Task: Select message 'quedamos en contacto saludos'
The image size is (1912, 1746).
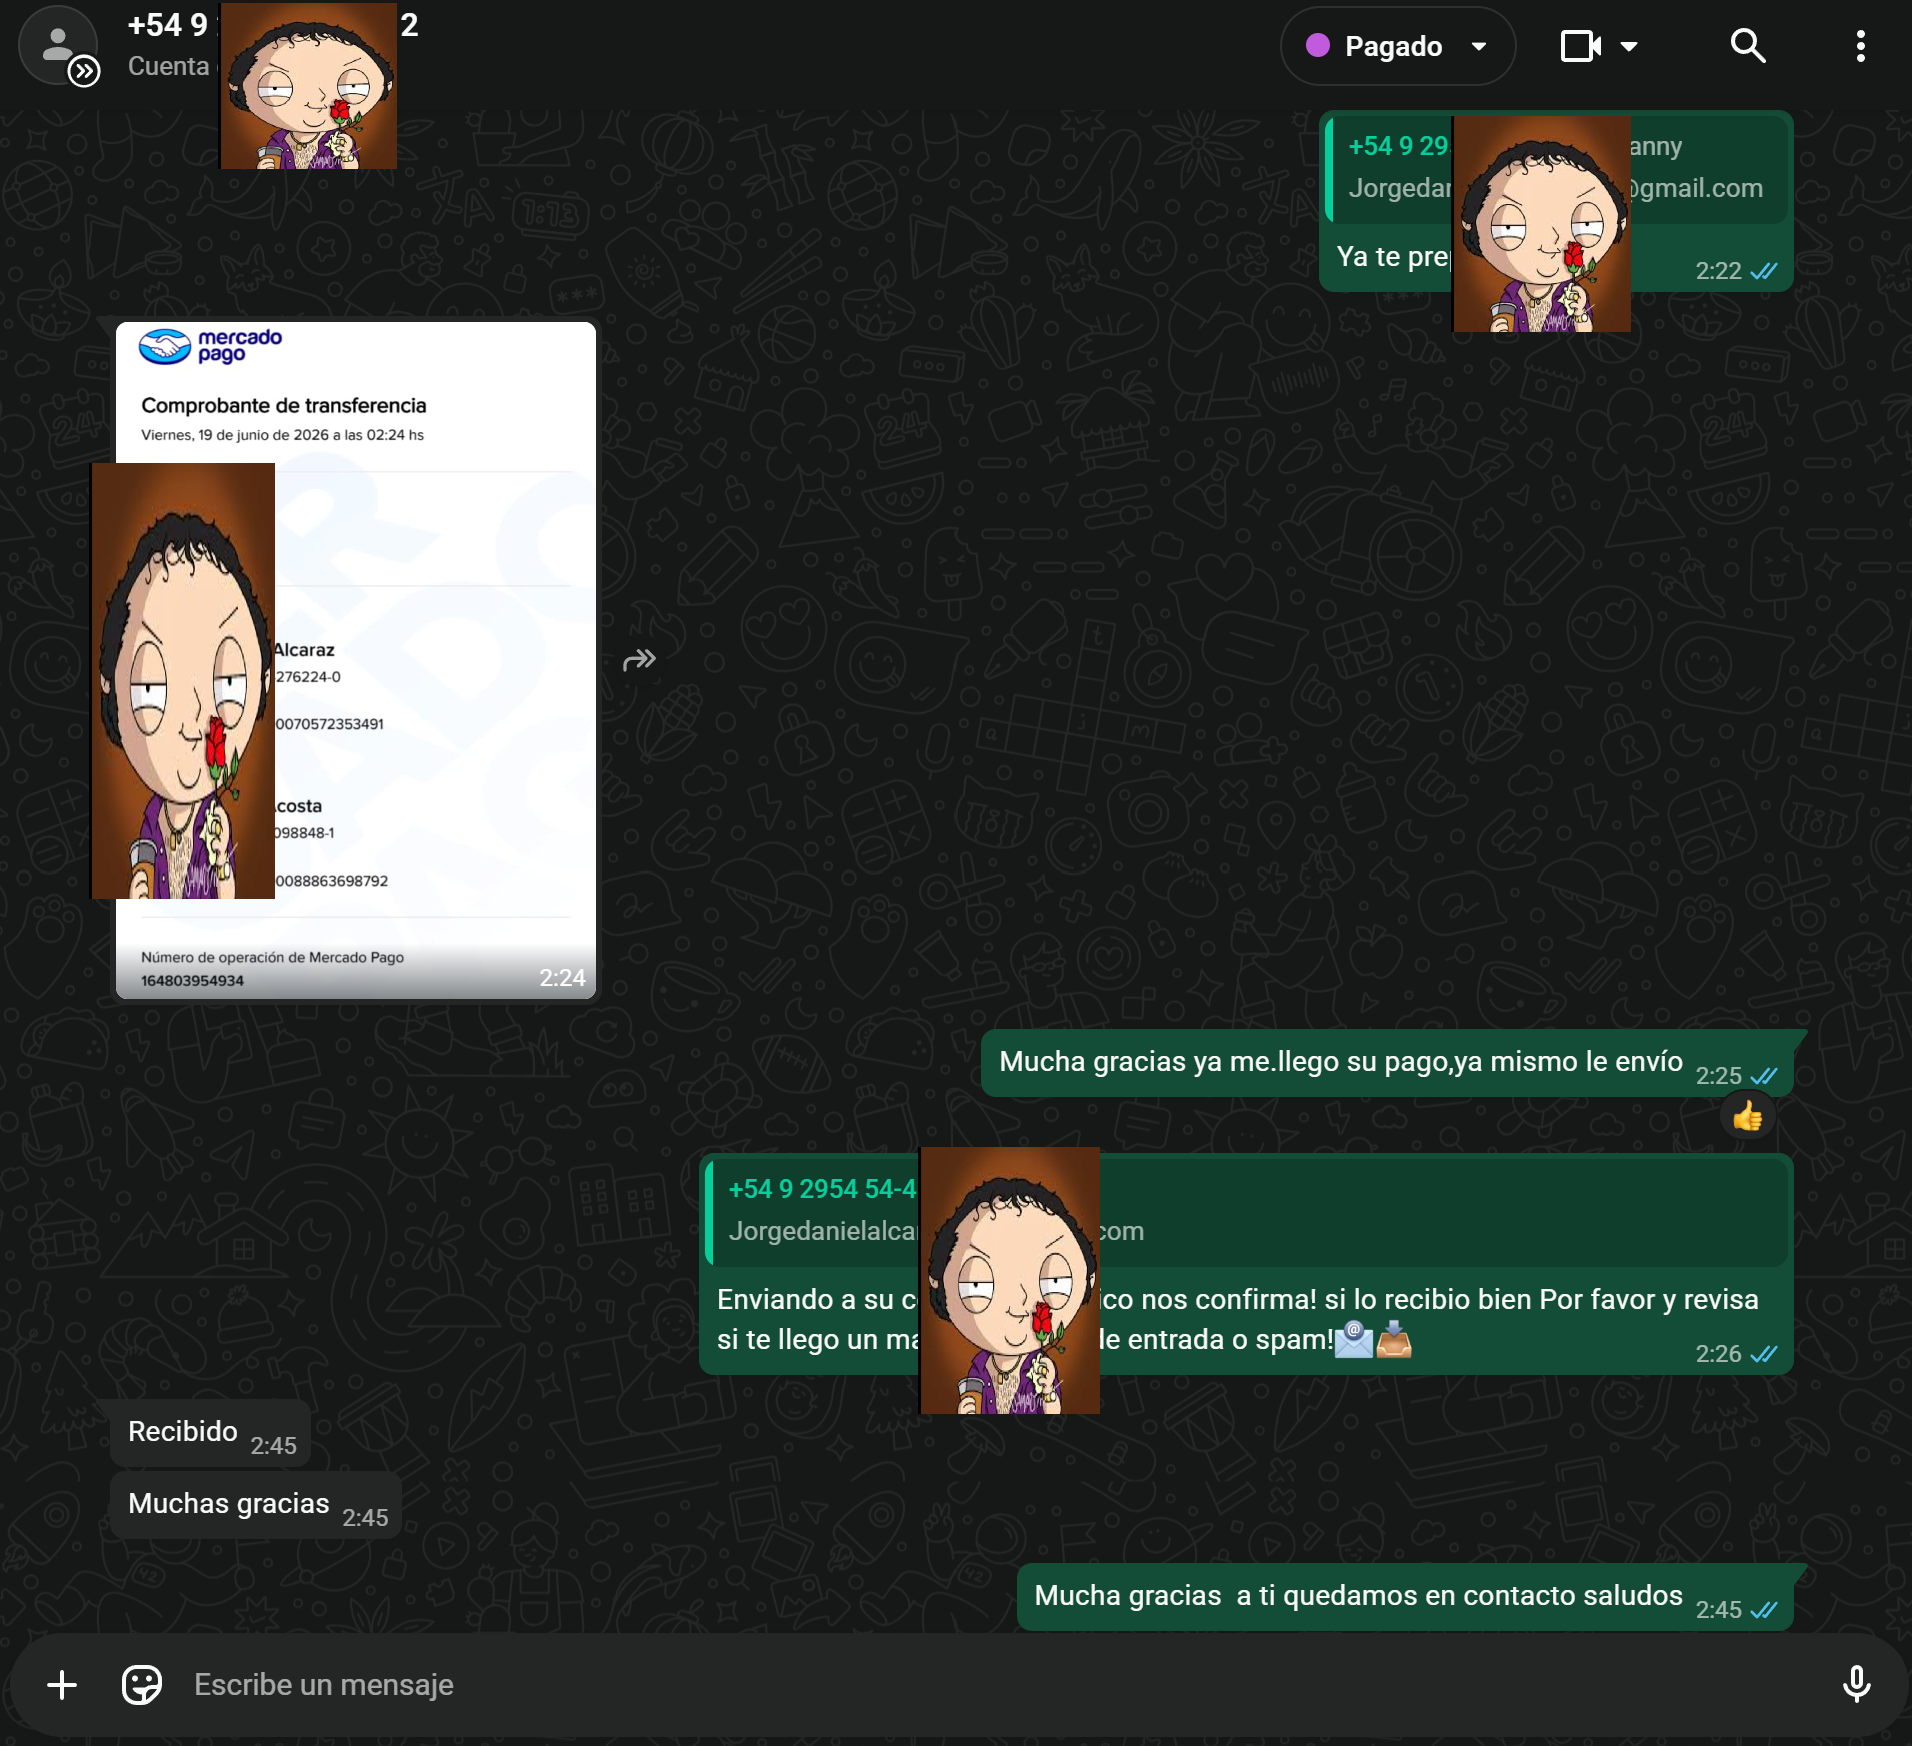Action: click(1407, 1597)
